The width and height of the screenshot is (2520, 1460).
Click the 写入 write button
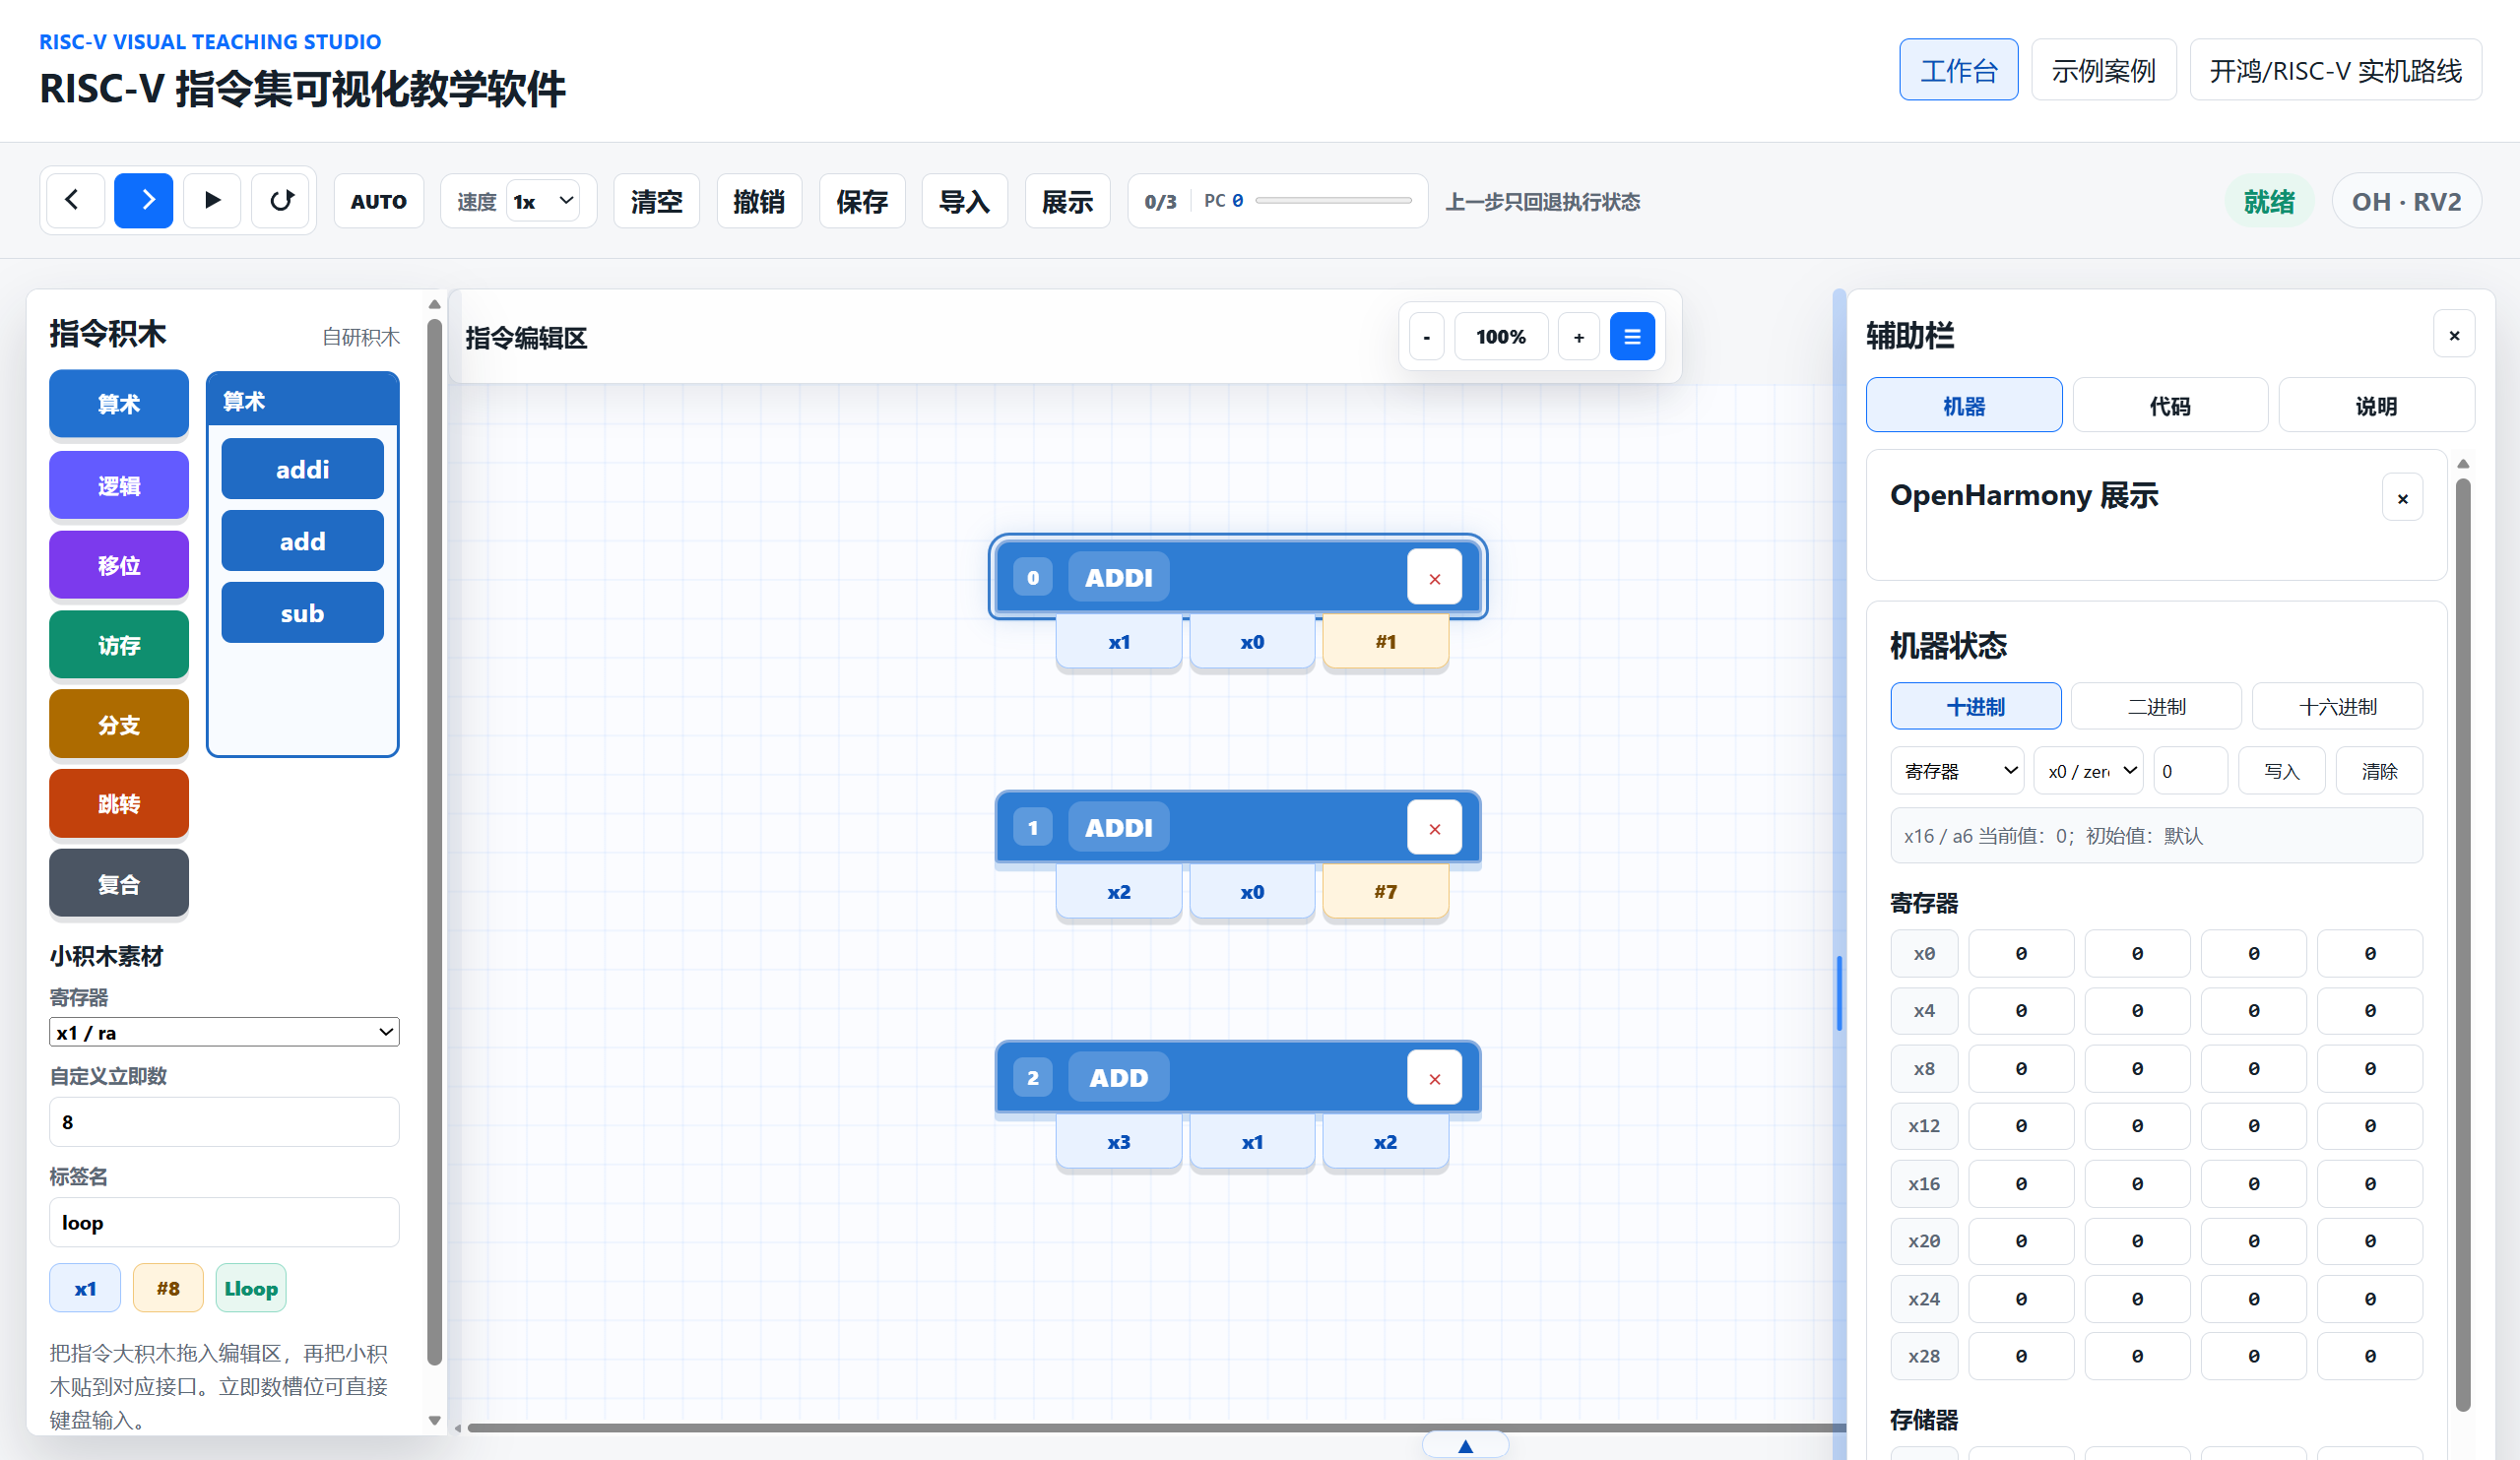(x=2282, y=771)
